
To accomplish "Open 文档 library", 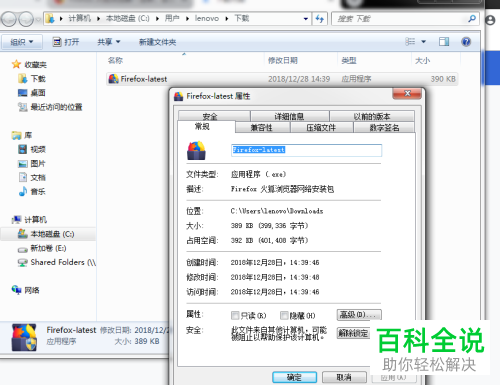I will tap(32, 177).
